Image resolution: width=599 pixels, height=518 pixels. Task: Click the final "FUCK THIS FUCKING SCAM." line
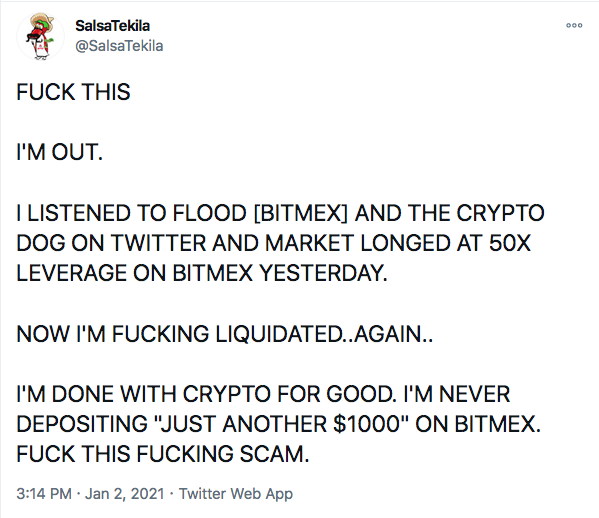pyautogui.click(x=163, y=454)
